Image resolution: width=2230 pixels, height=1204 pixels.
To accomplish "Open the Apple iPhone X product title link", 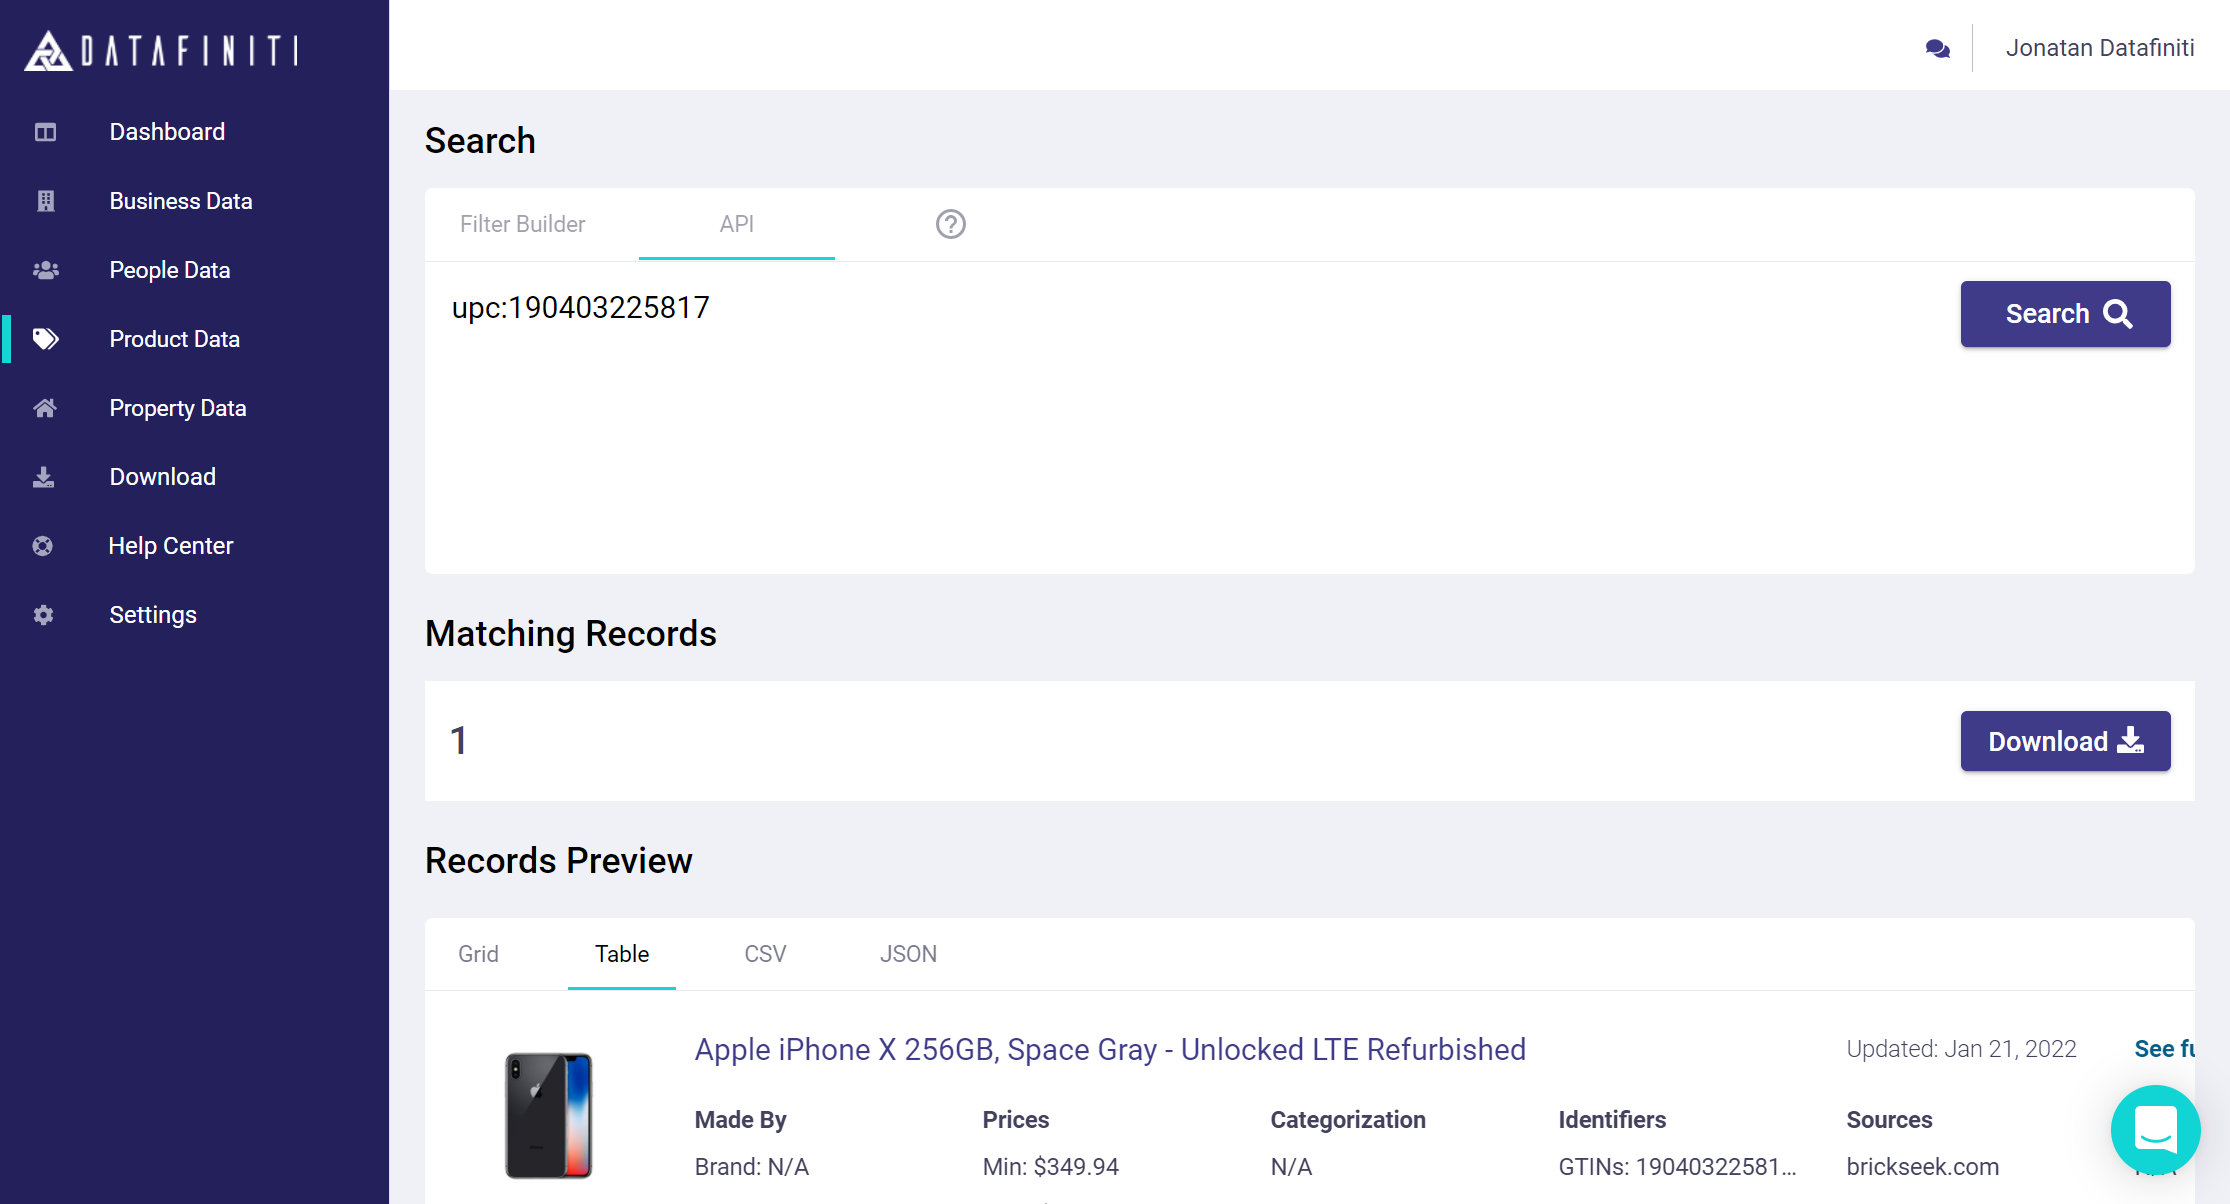I will [1110, 1049].
